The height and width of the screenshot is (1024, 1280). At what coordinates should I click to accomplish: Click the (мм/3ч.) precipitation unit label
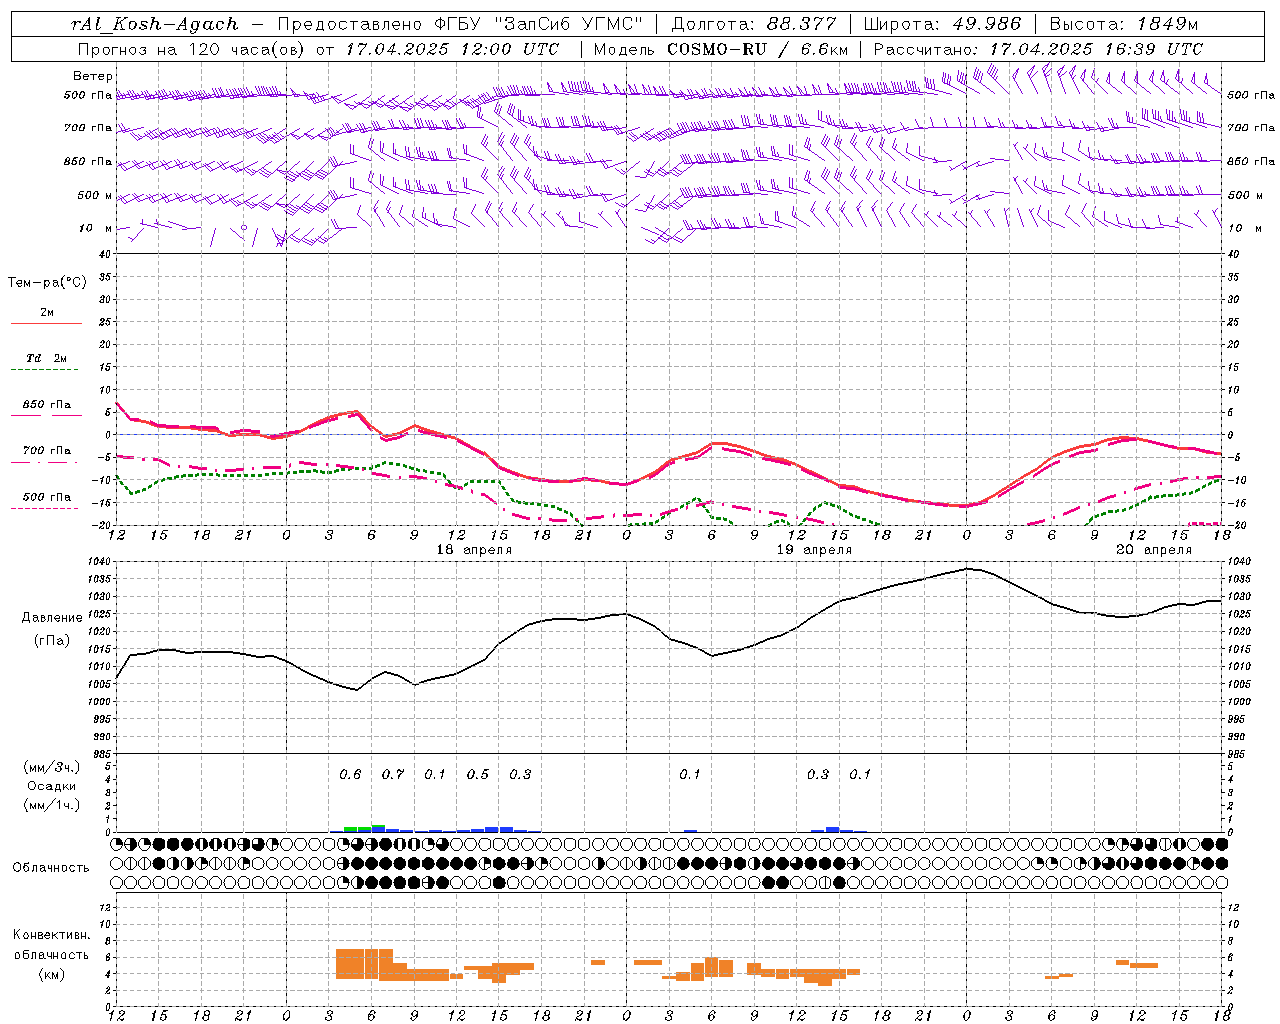pos(52,767)
